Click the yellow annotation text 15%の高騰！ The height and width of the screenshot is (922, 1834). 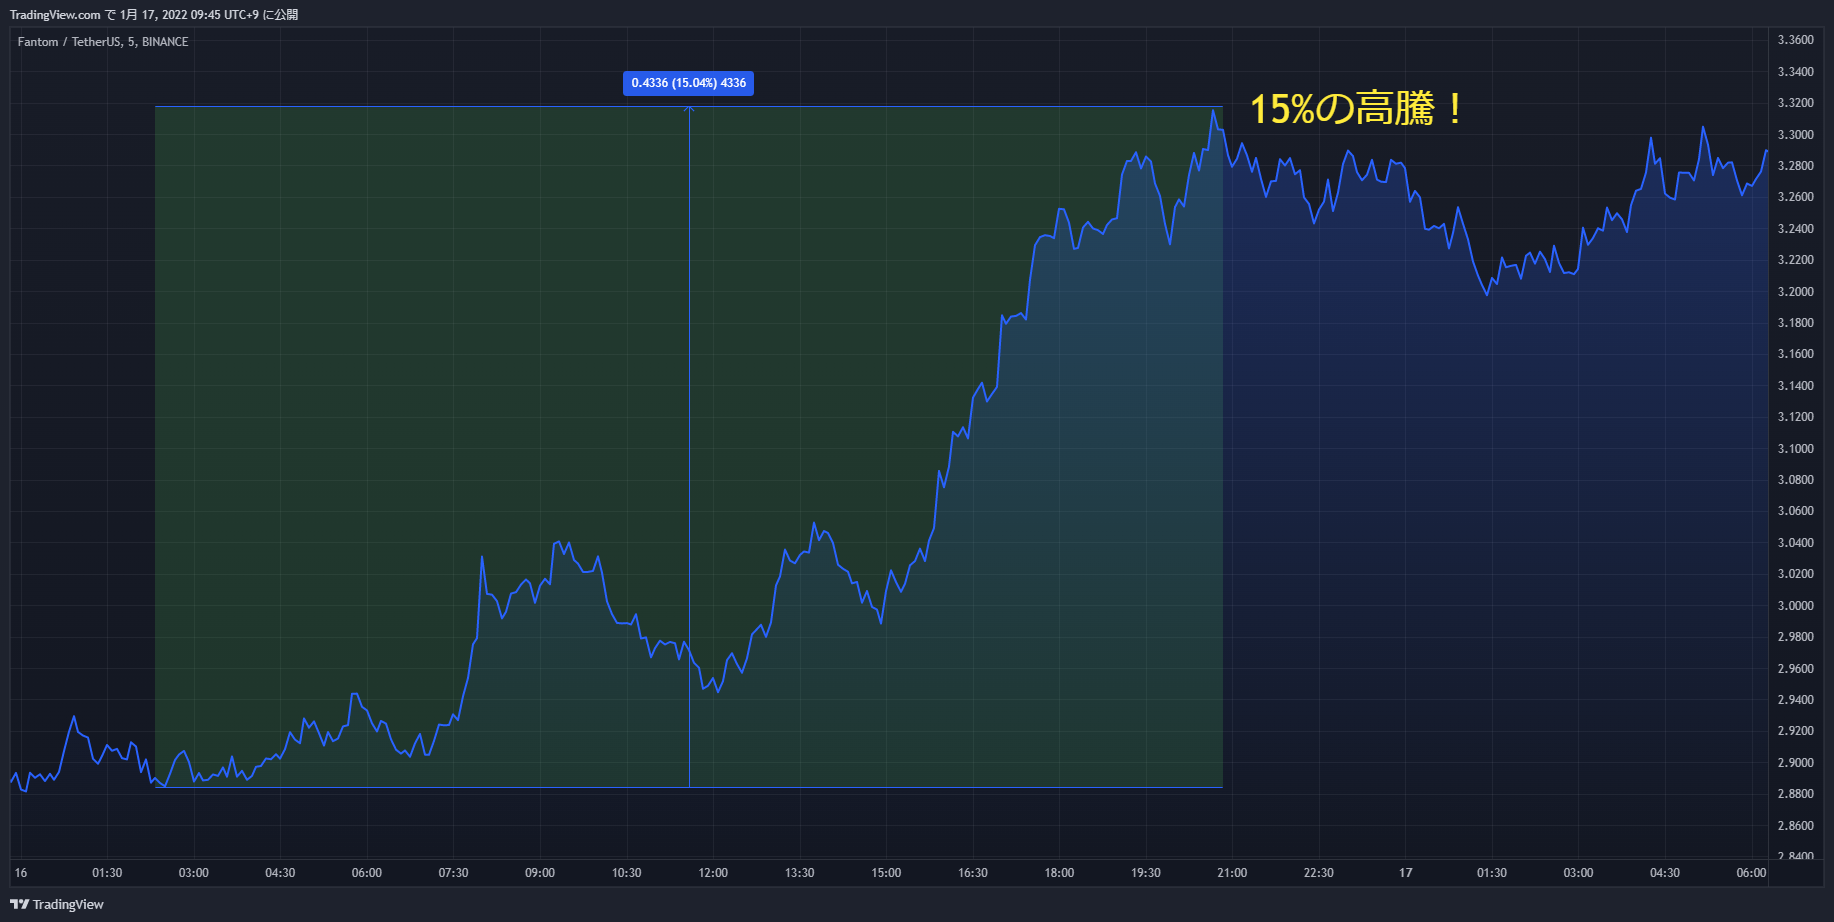1358,109
